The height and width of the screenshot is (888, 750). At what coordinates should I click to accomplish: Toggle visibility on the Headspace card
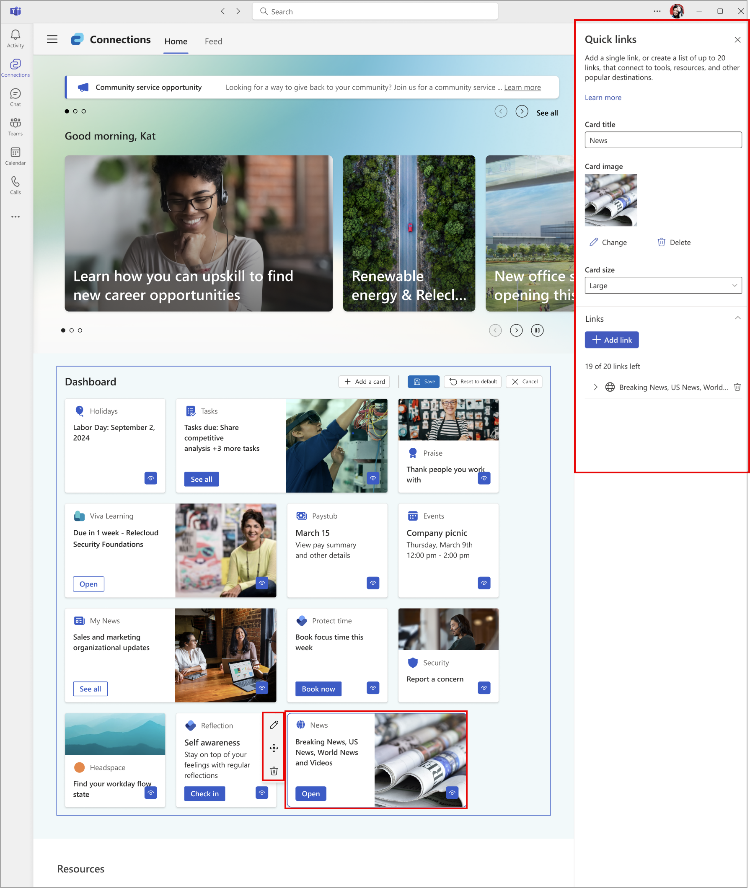point(151,793)
